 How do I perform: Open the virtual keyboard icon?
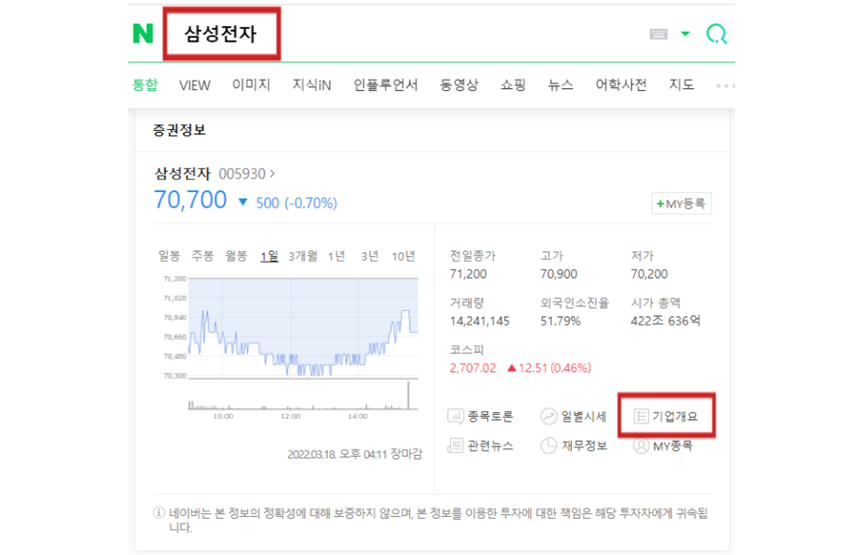tap(658, 34)
